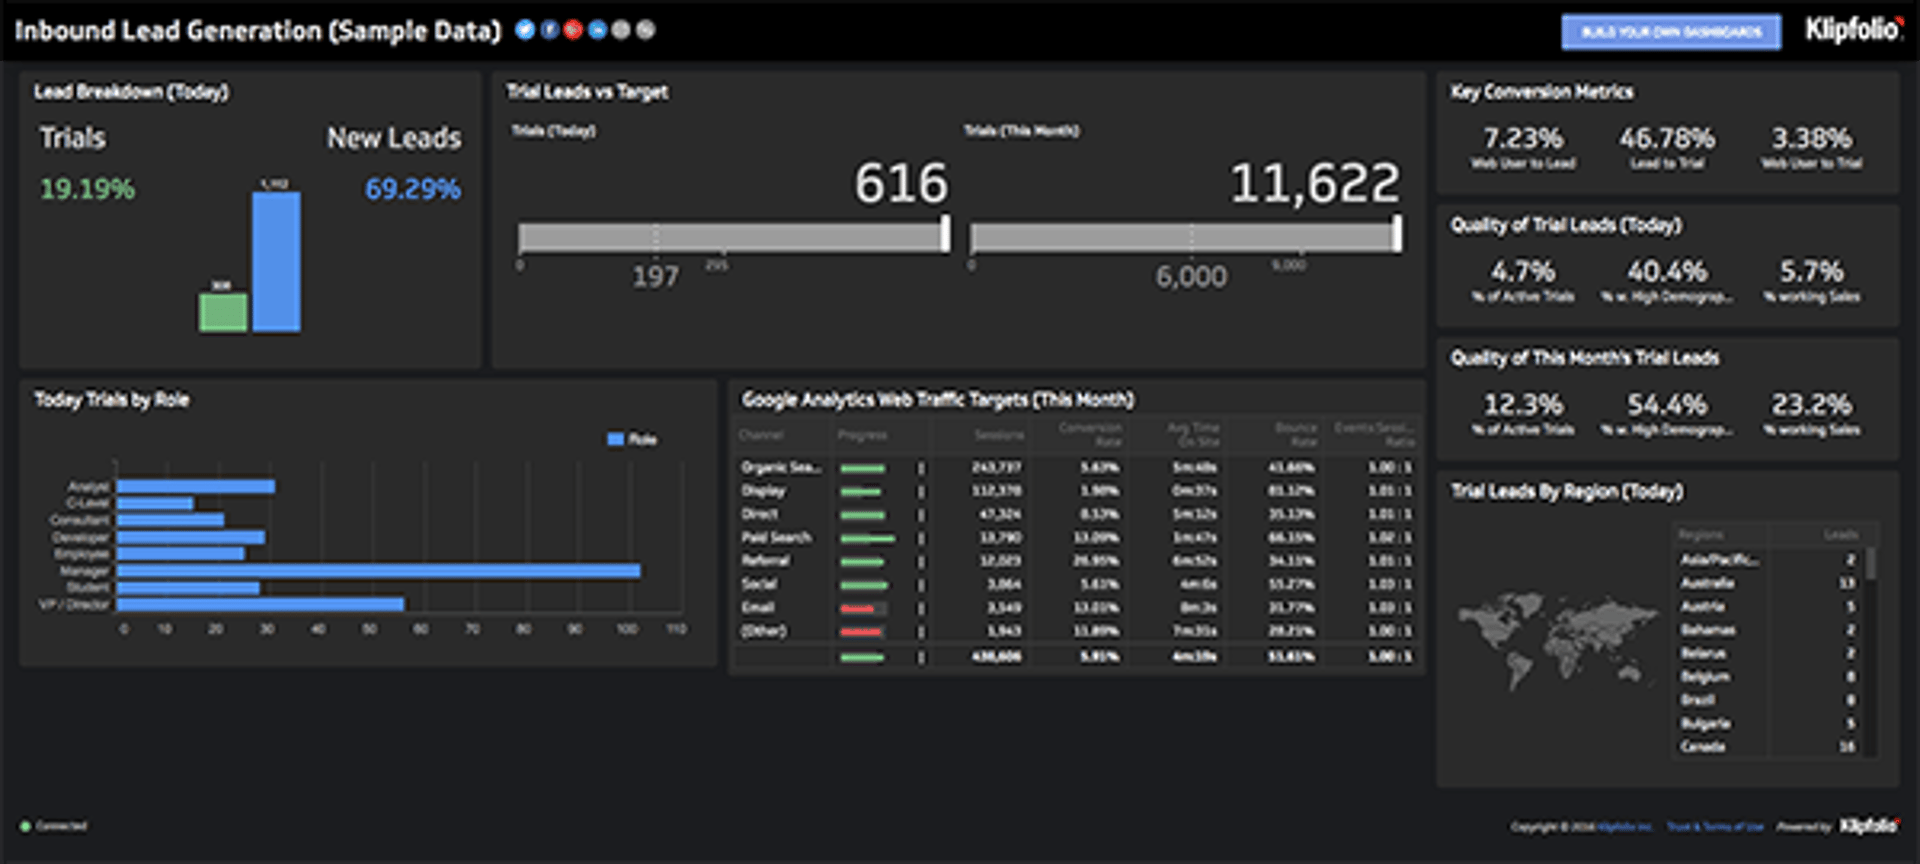
Task: Click the Trials (Today) bullet gauge bar
Action: point(732,237)
